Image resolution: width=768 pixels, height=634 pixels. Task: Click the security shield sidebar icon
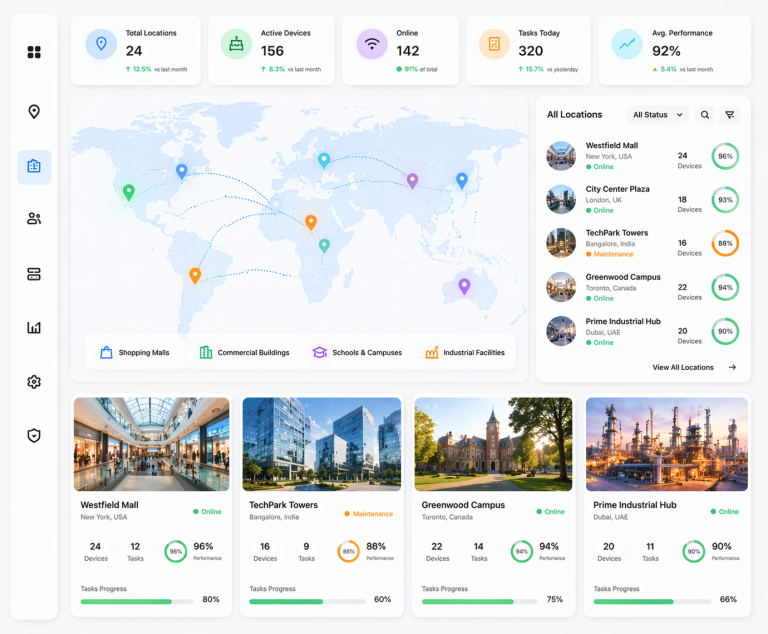point(34,436)
